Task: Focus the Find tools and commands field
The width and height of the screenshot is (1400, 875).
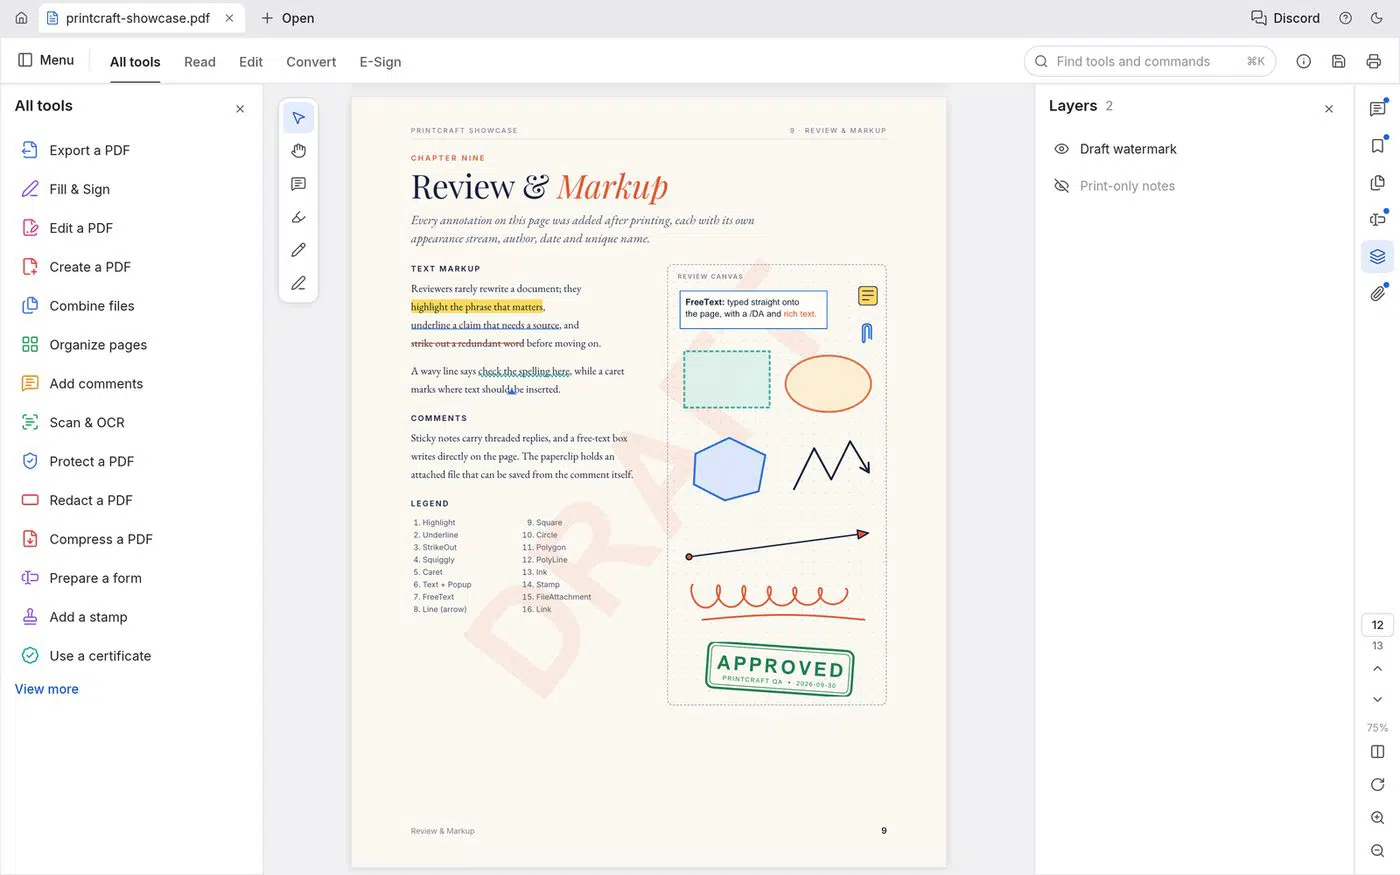Action: (1149, 61)
